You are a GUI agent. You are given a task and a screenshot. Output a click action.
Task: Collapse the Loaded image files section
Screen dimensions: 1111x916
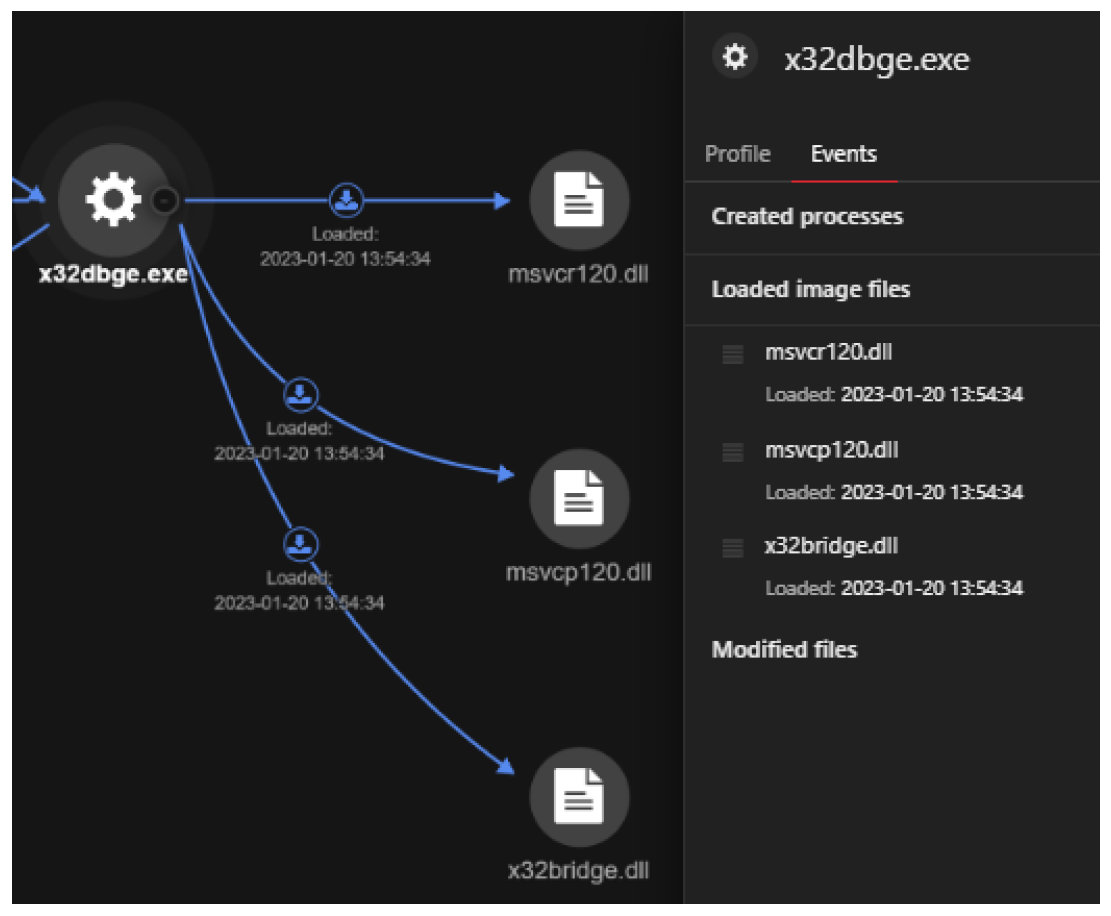[x=810, y=290]
